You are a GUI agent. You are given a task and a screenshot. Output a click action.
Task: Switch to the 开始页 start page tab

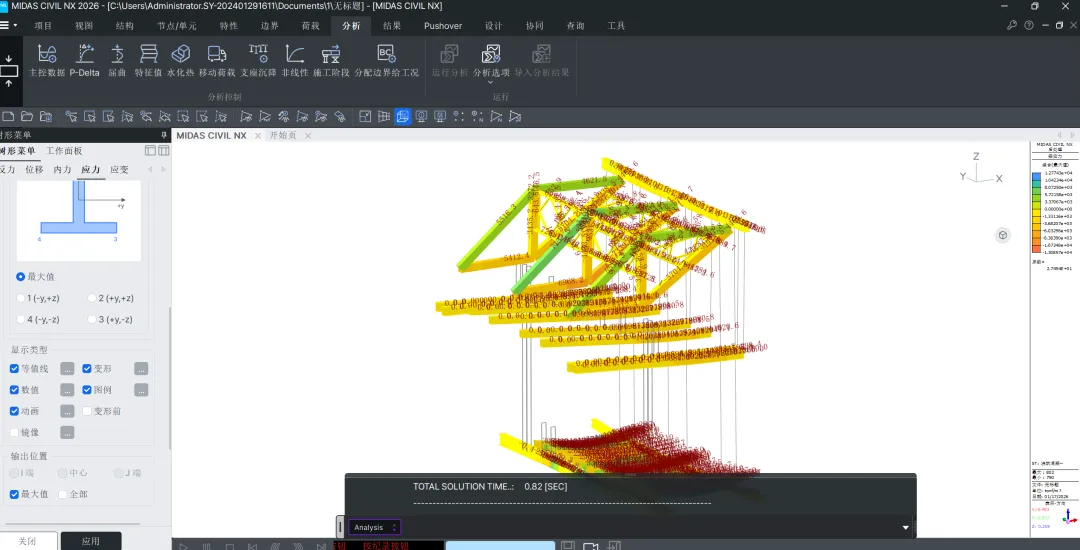(x=283, y=136)
